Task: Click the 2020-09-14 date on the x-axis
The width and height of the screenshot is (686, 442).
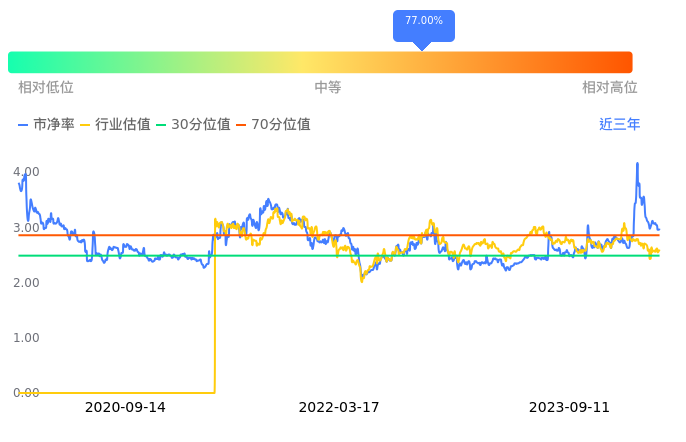Action: (x=125, y=408)
